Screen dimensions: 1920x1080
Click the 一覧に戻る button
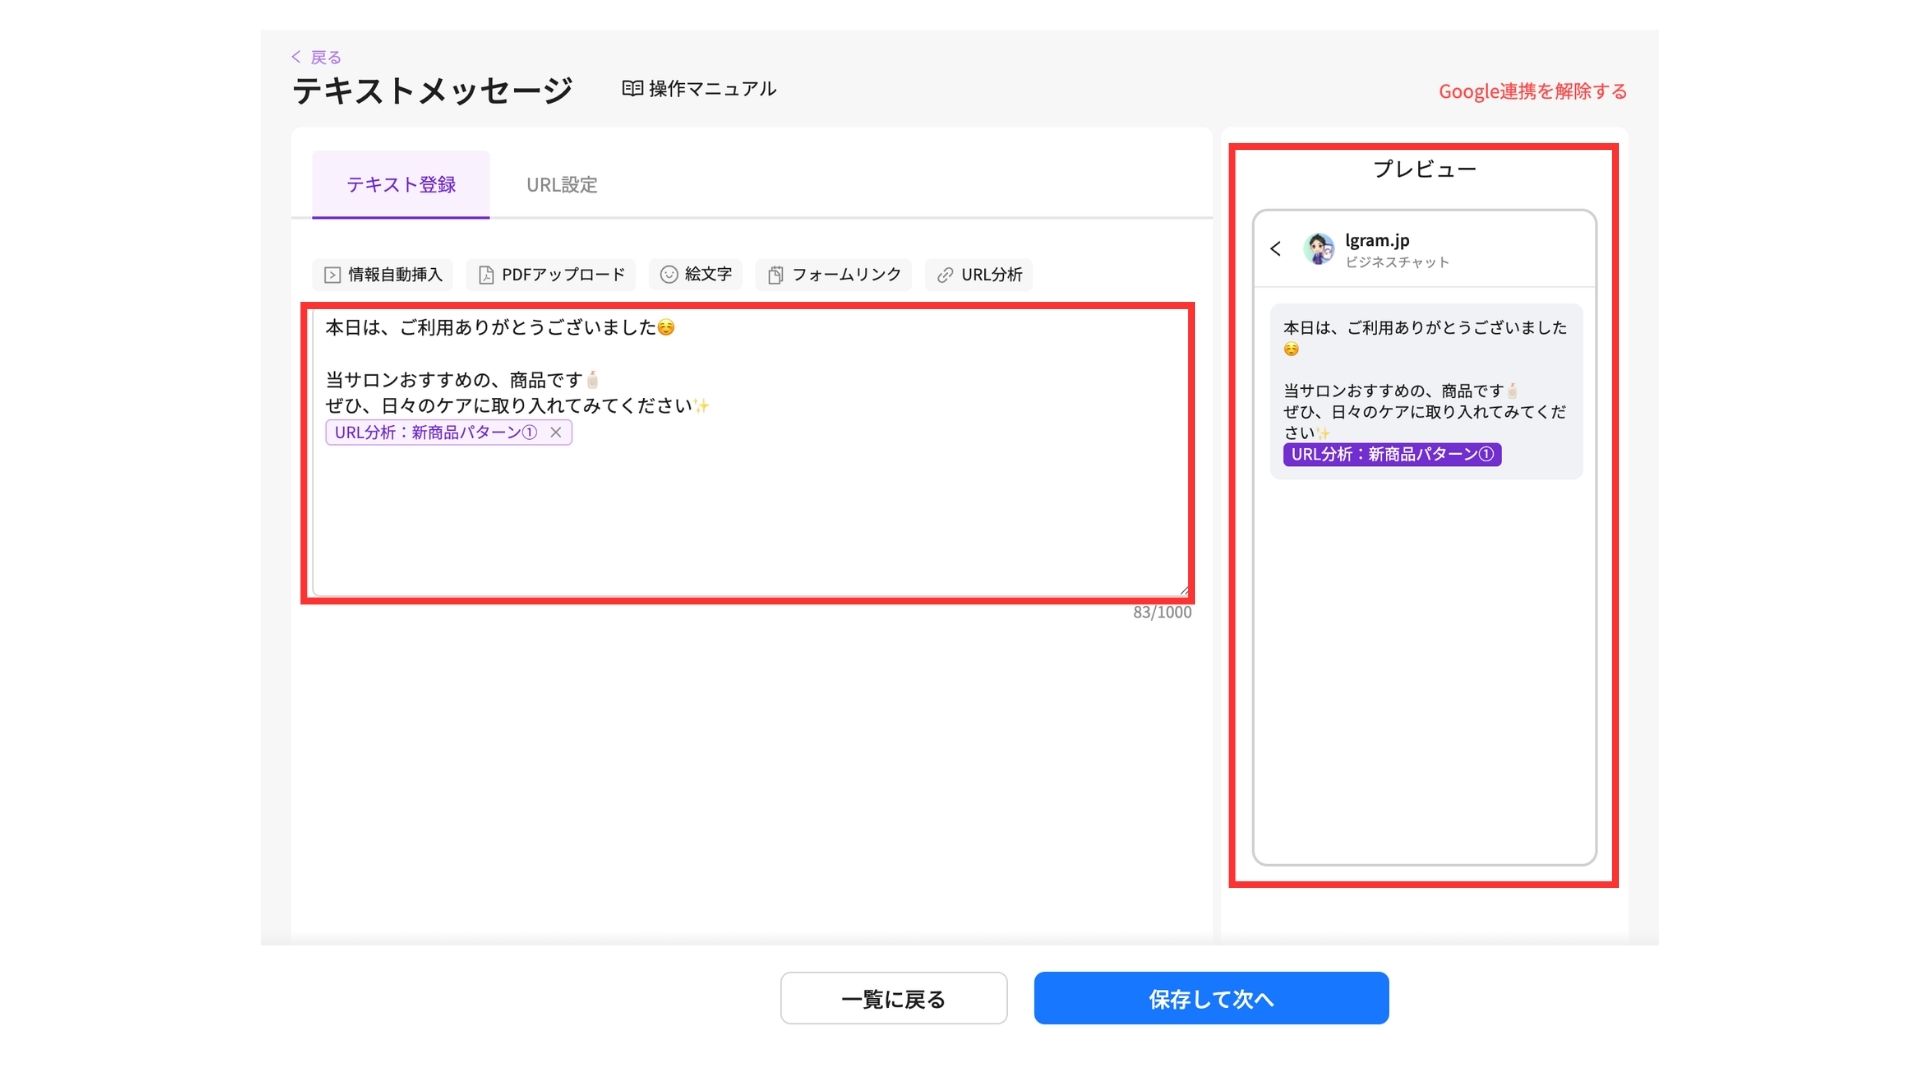(893, 999)
